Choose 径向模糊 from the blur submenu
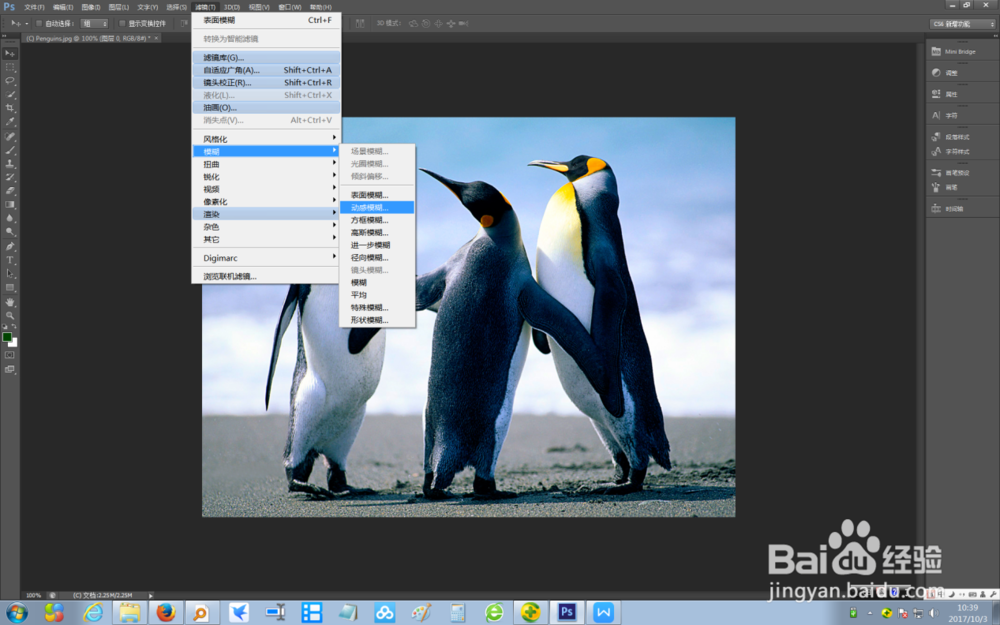Screen dimensions: 1000x625 (x=377, y=257)
